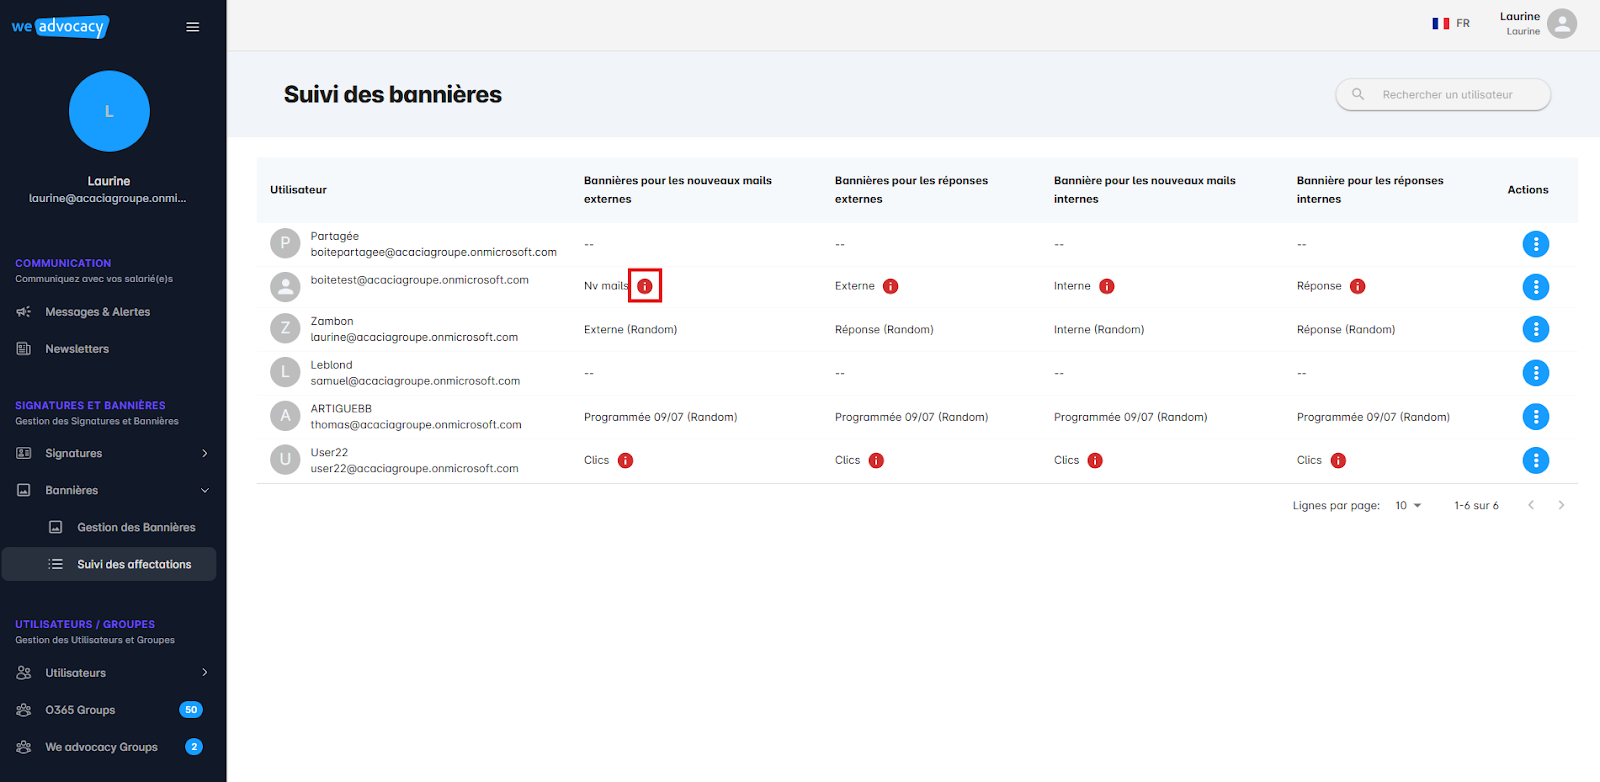
Task: Click info icon in User22 réponses externes
Action: [876, 460]
